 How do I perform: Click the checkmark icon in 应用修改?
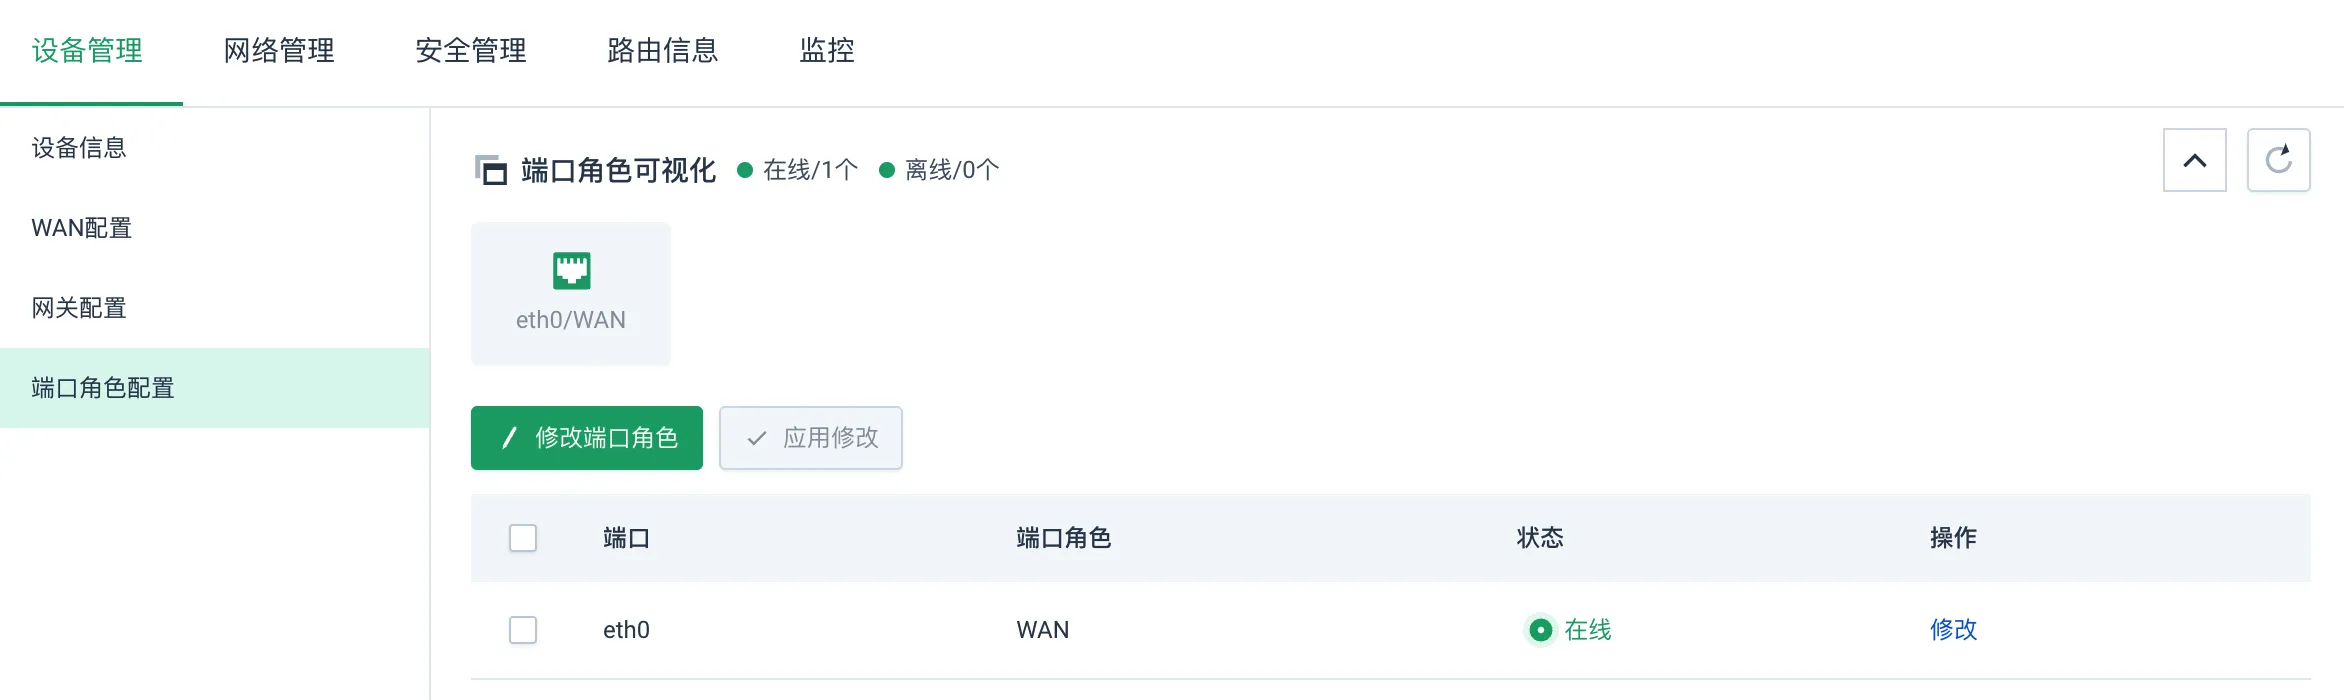point(757,438)
